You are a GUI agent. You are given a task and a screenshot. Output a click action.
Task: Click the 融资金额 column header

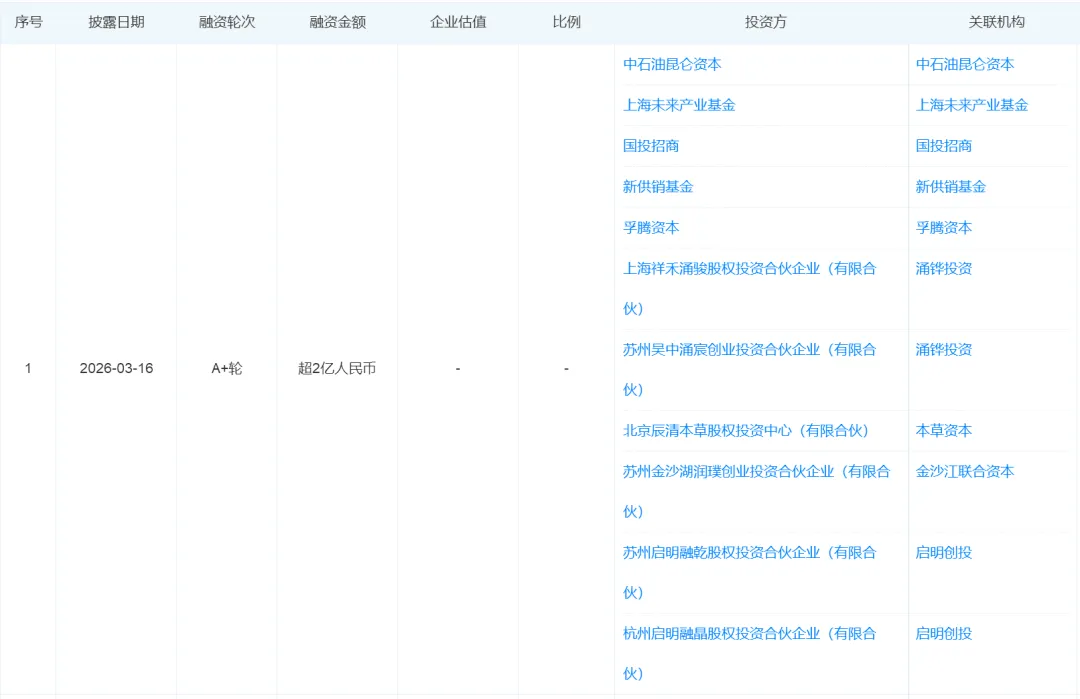(337, 22)
